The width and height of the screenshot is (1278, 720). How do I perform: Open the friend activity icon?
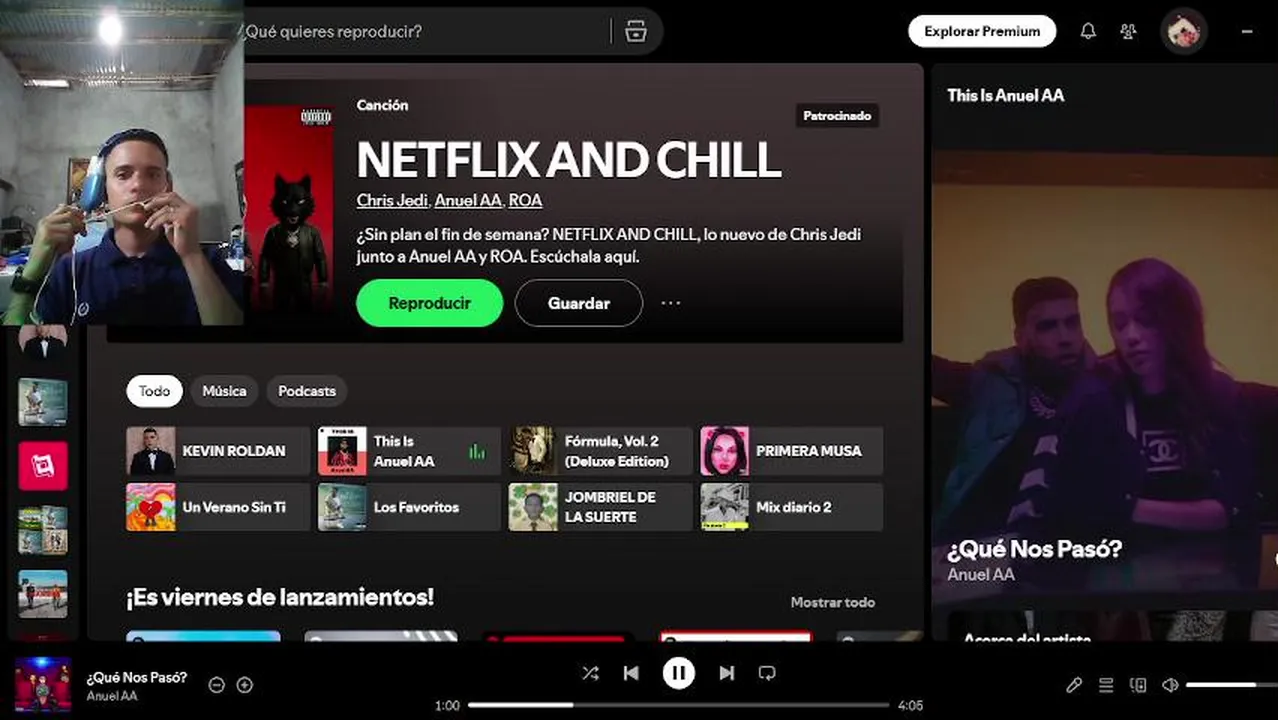(1128, 31)
